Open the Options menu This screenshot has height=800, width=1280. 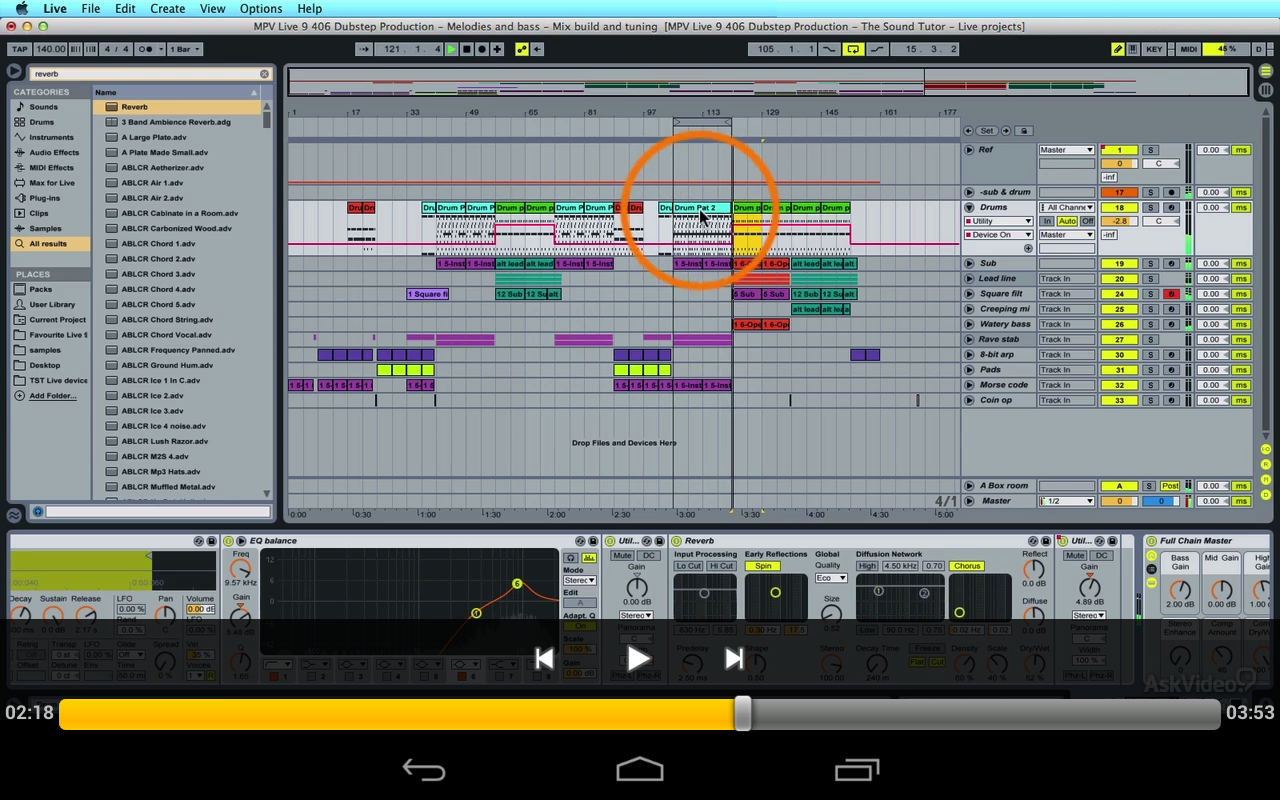click(261, 8)
